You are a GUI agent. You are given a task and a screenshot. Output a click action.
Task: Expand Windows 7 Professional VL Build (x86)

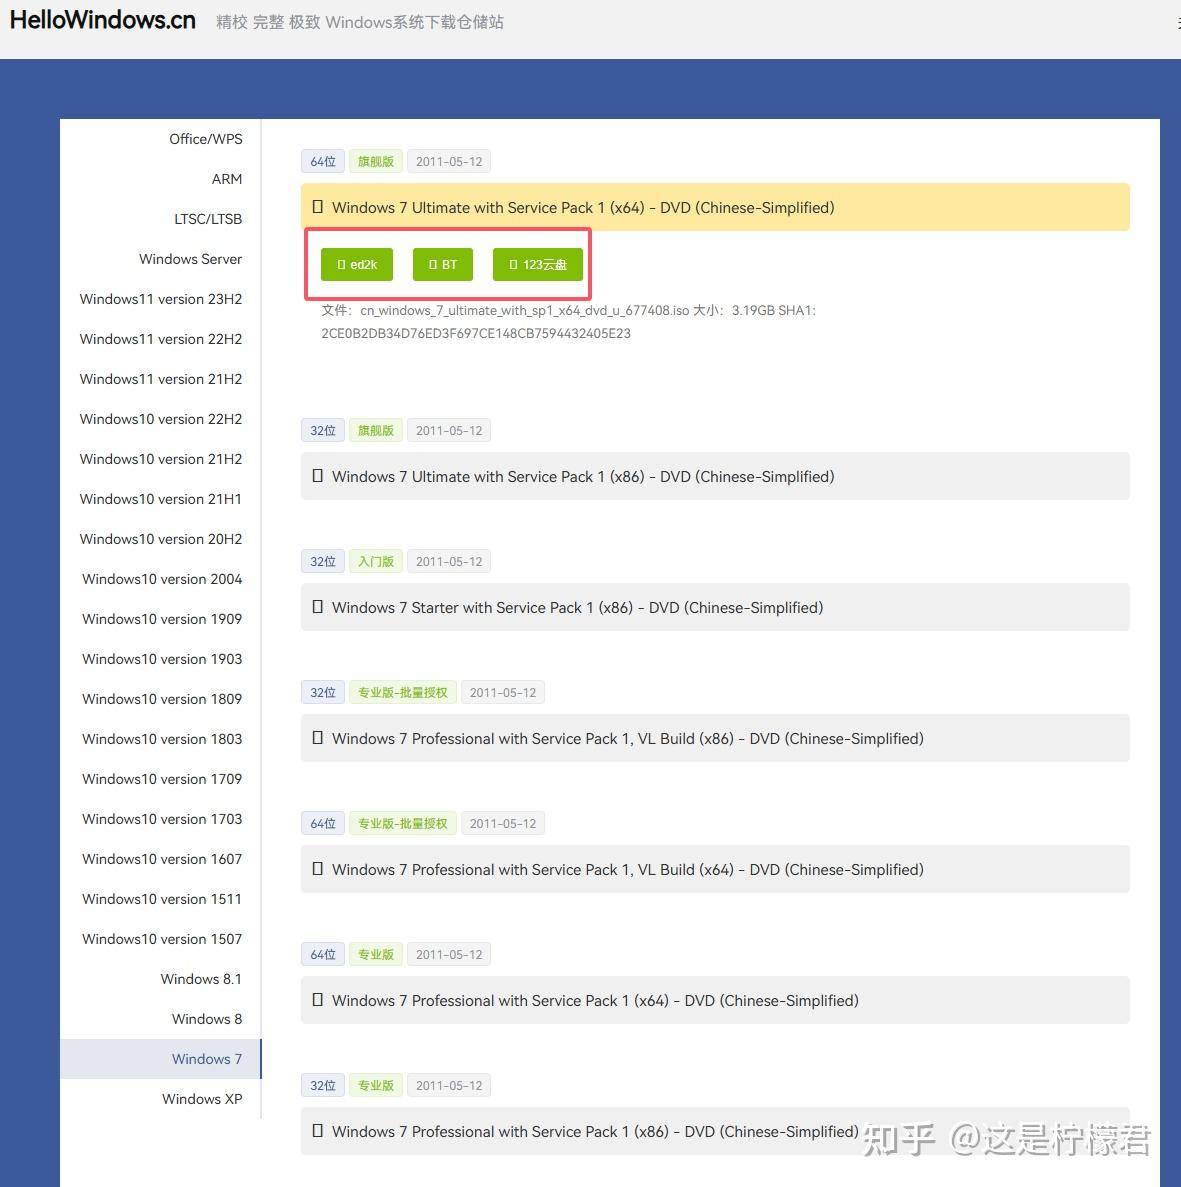click(715, 739)
